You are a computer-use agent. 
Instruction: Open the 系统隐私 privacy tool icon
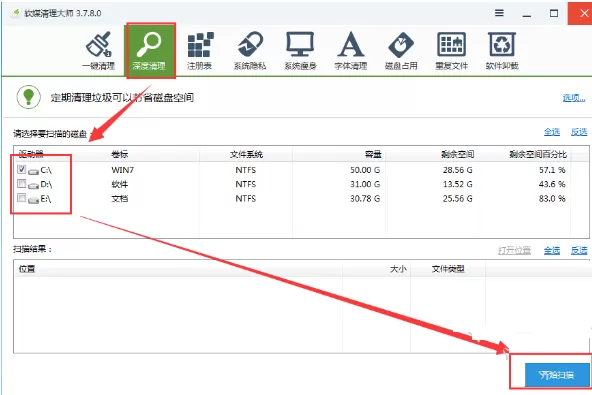click(x=250, y=51)
